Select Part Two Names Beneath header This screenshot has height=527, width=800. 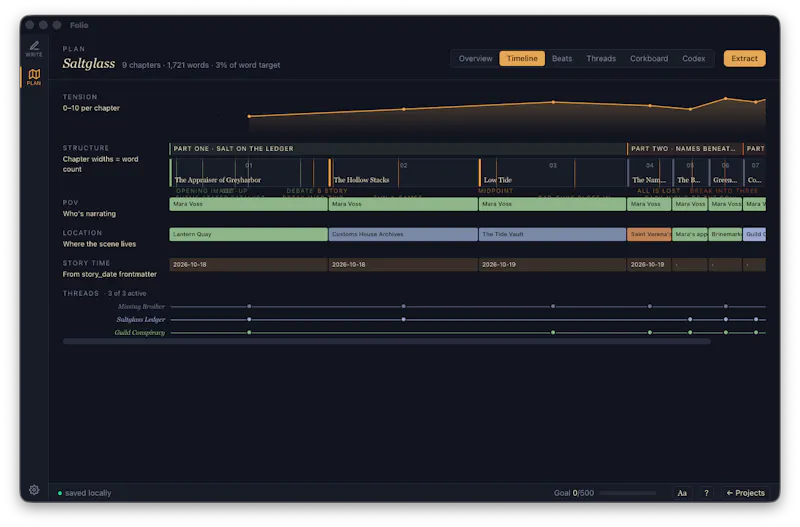pyautogui.click(x=685, y=148)
